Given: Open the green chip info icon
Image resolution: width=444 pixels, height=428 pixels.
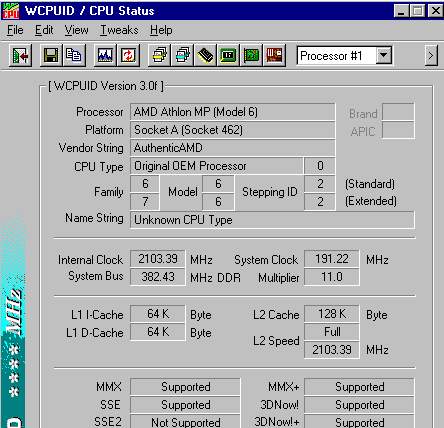Looking at the screenshot, I should pyautogui.click(x=228, y=55).
